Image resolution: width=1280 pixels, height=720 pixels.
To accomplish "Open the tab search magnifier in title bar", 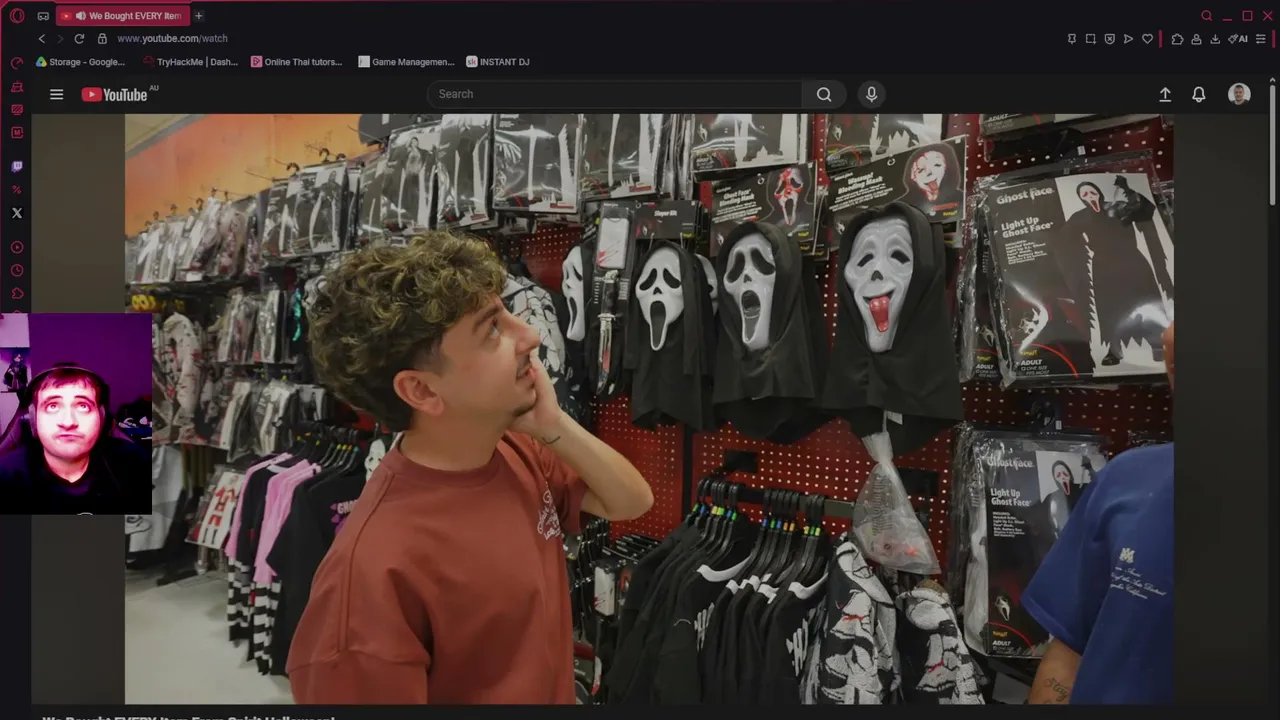I will (1207, 16).
